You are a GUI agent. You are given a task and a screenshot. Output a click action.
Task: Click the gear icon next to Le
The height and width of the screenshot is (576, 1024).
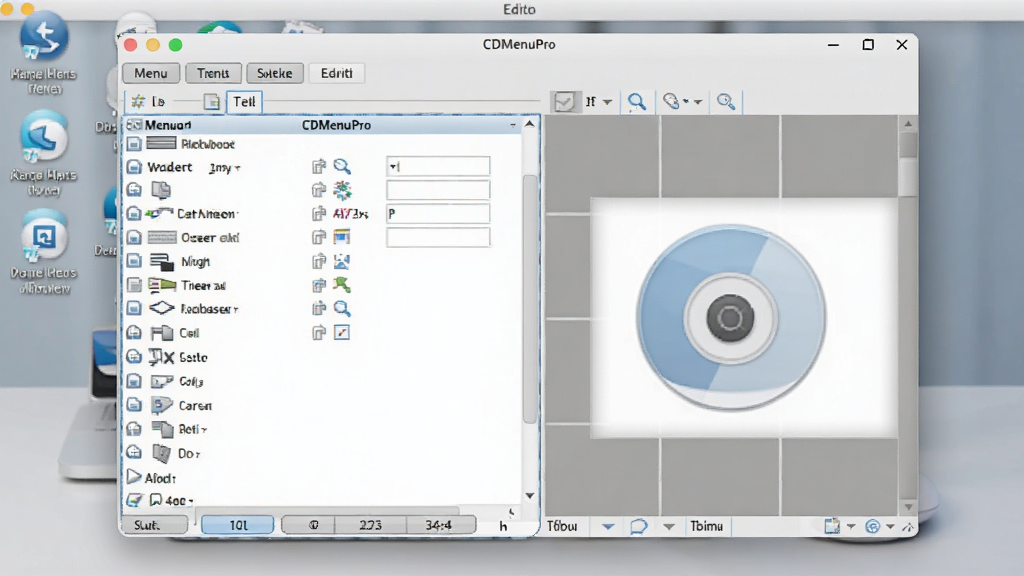click(x=138, y=101)
